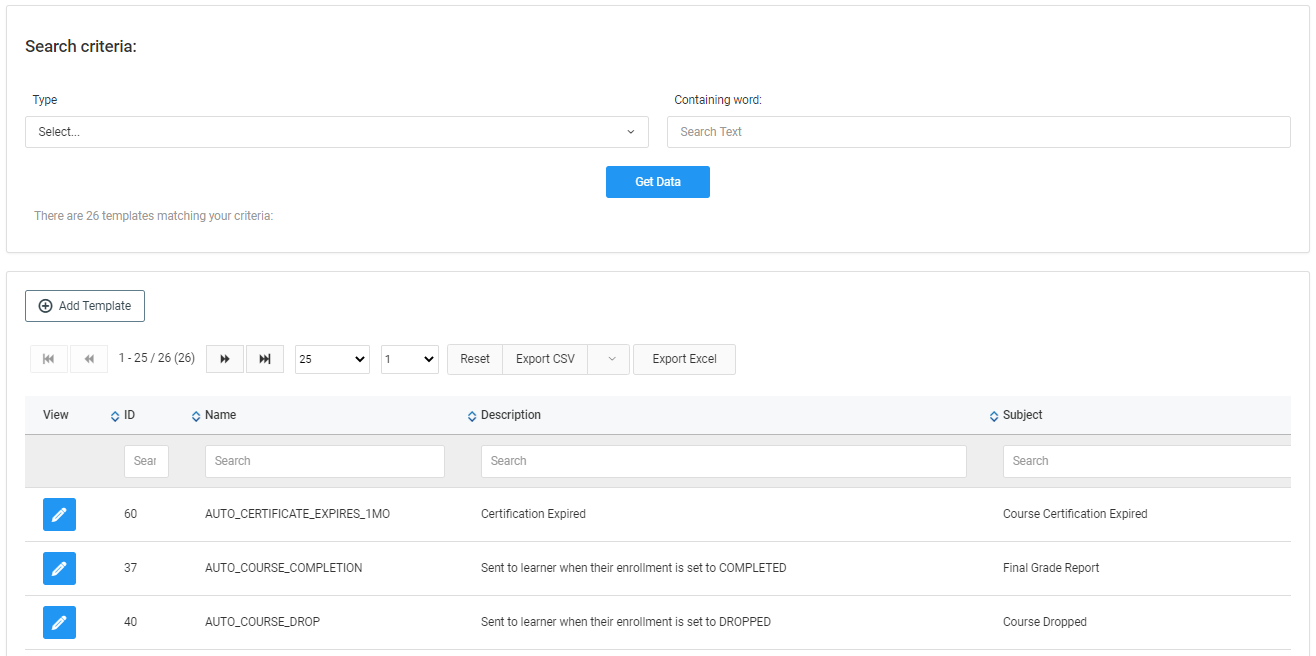Viewport: 1316px width, 656px height.
Task: Open the Type select dropdown
Action: pos(336,132)
